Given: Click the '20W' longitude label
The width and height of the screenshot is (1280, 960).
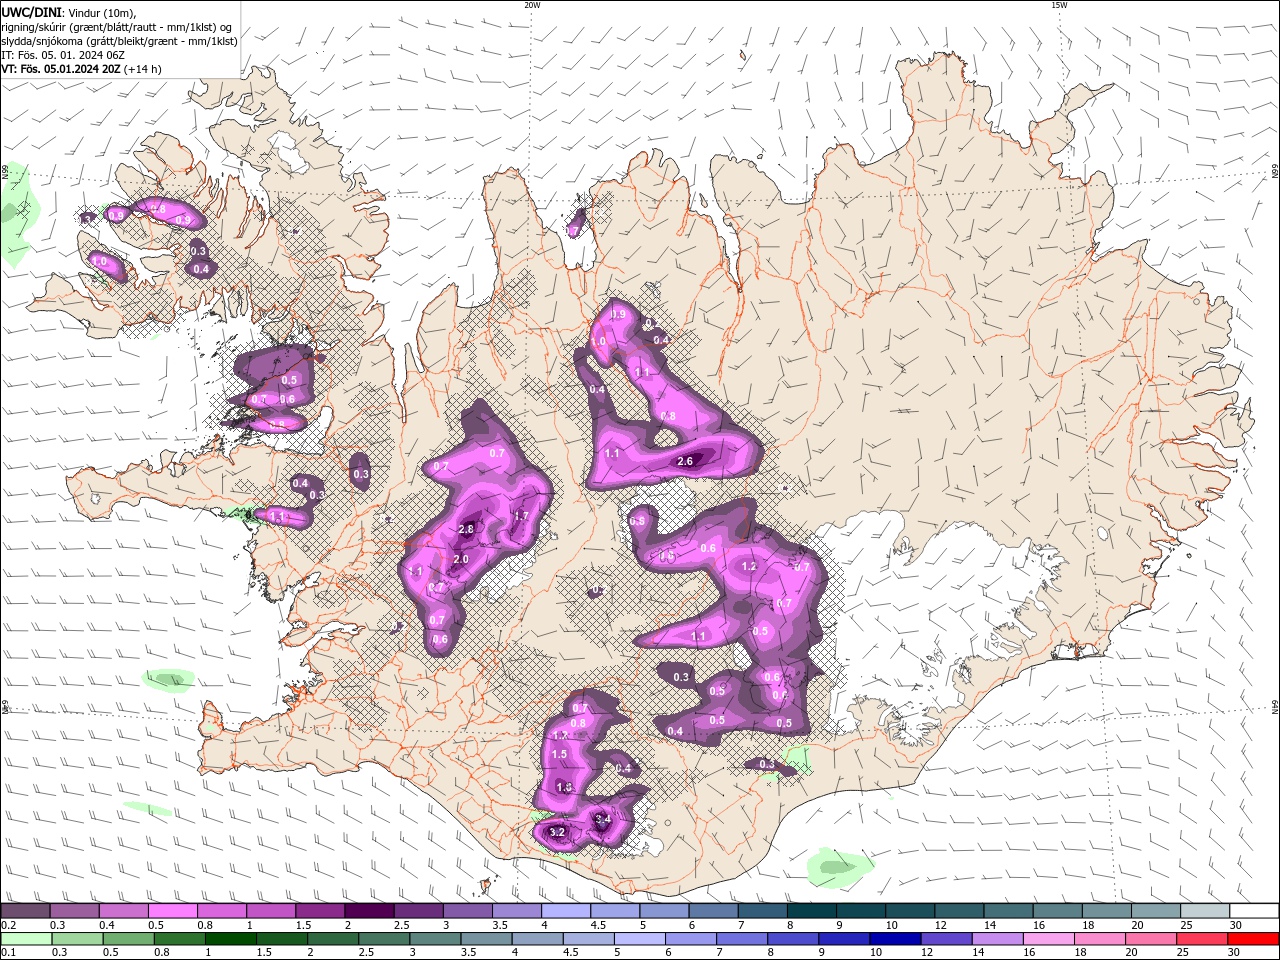Looking at the screenshot, I should click(532, 5).
